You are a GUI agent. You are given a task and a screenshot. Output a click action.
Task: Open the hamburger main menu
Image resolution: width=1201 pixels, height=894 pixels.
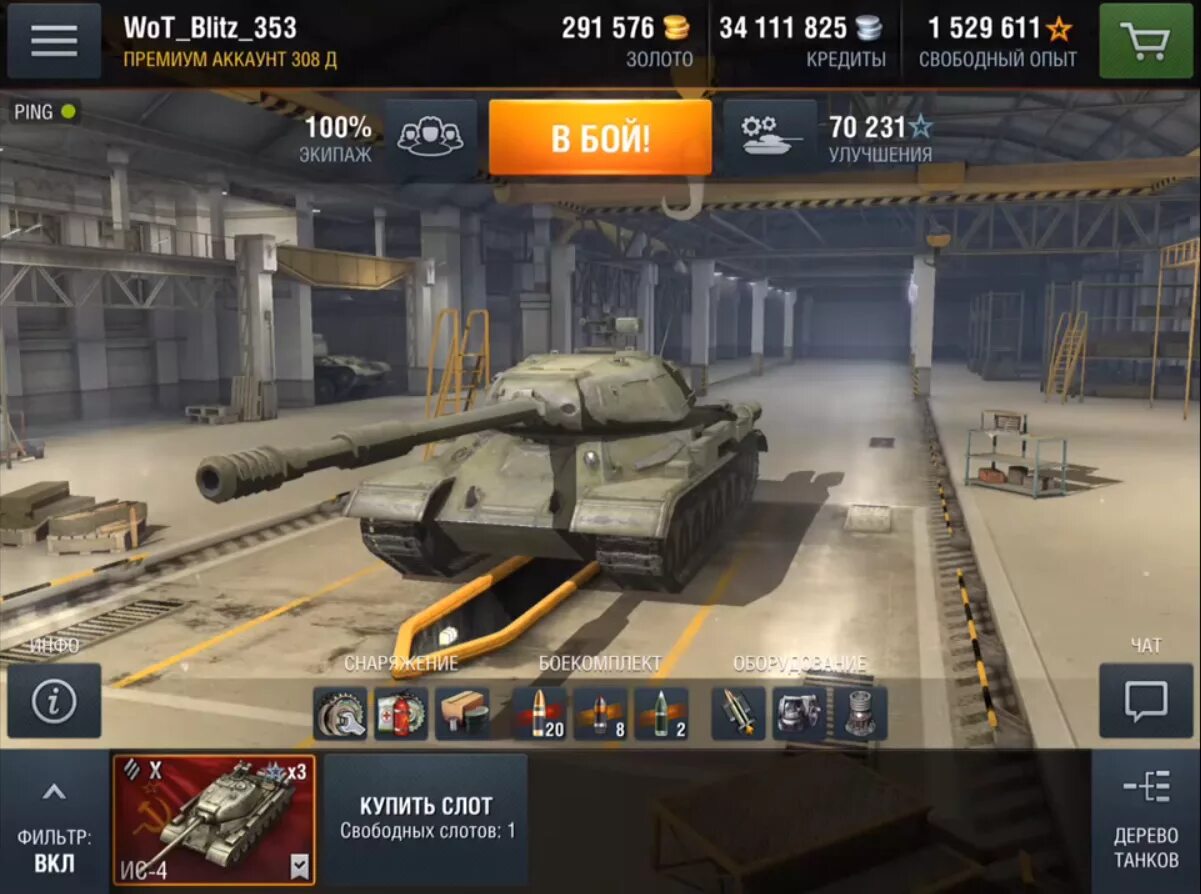[54, 40]
